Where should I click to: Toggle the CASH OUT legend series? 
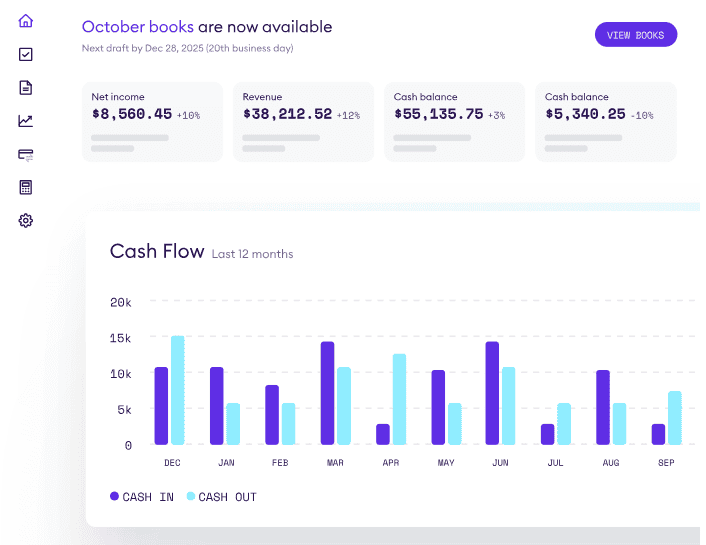pyautogui.click(x=221, y=497)
